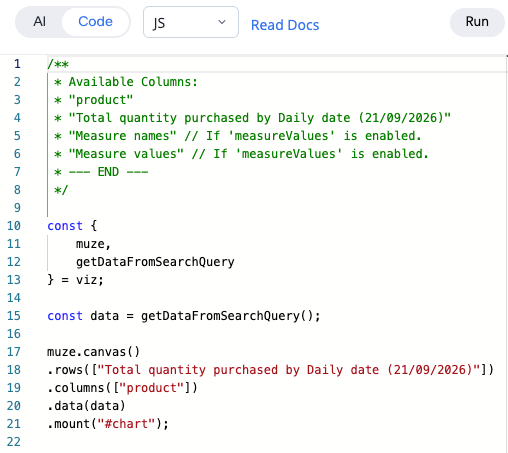
Task: Click the ".columns(["product"])" line
Action: point(122,388)
